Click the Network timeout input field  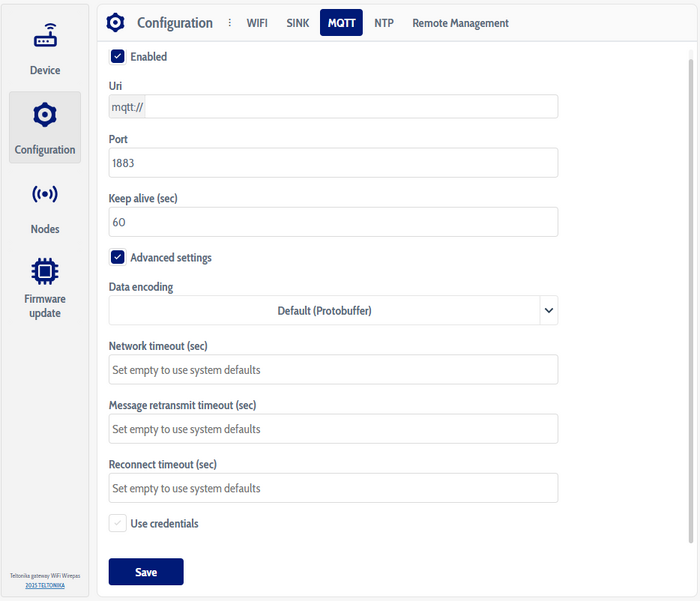click(x=333, y=370)
